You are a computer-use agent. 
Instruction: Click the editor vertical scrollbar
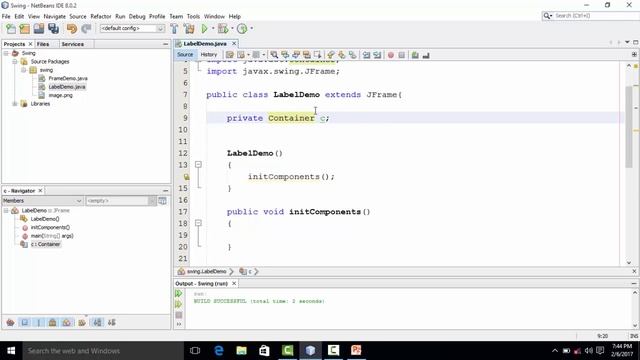click(x=629, y=127)
